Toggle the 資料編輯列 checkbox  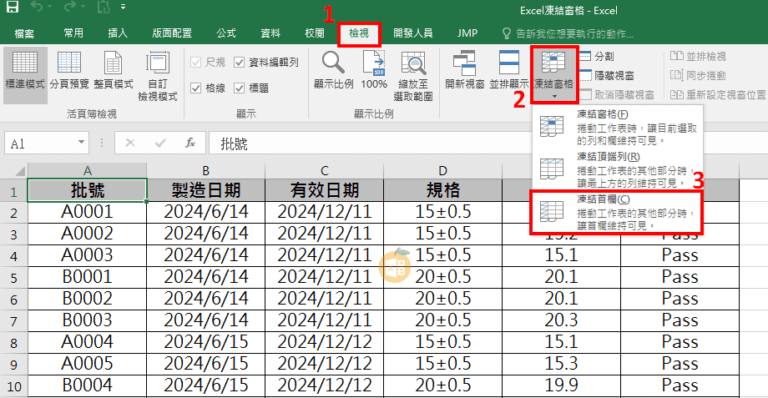coord(240,62)
